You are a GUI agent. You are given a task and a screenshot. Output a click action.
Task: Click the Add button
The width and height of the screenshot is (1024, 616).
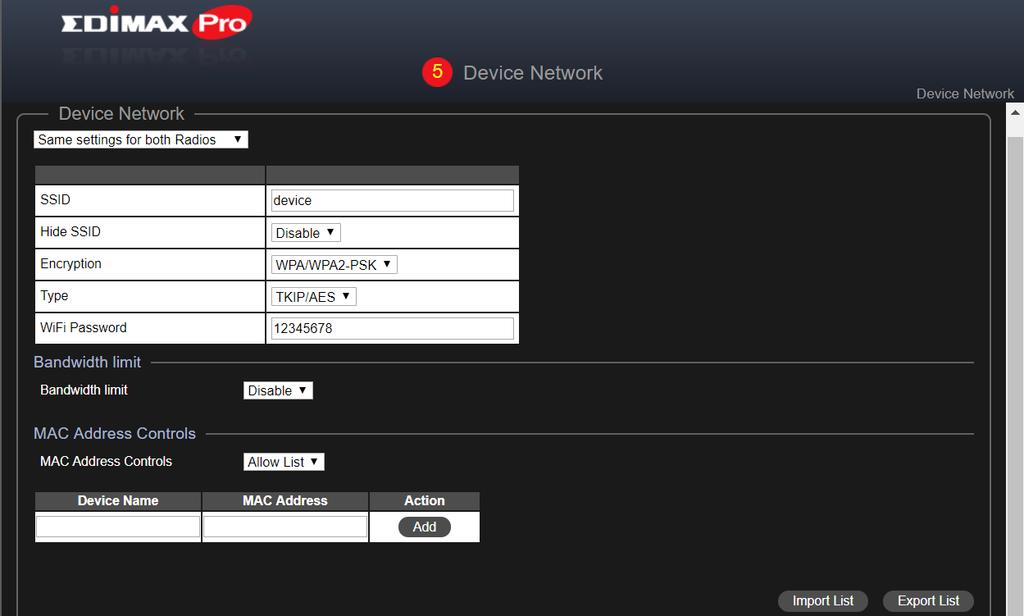424,527
